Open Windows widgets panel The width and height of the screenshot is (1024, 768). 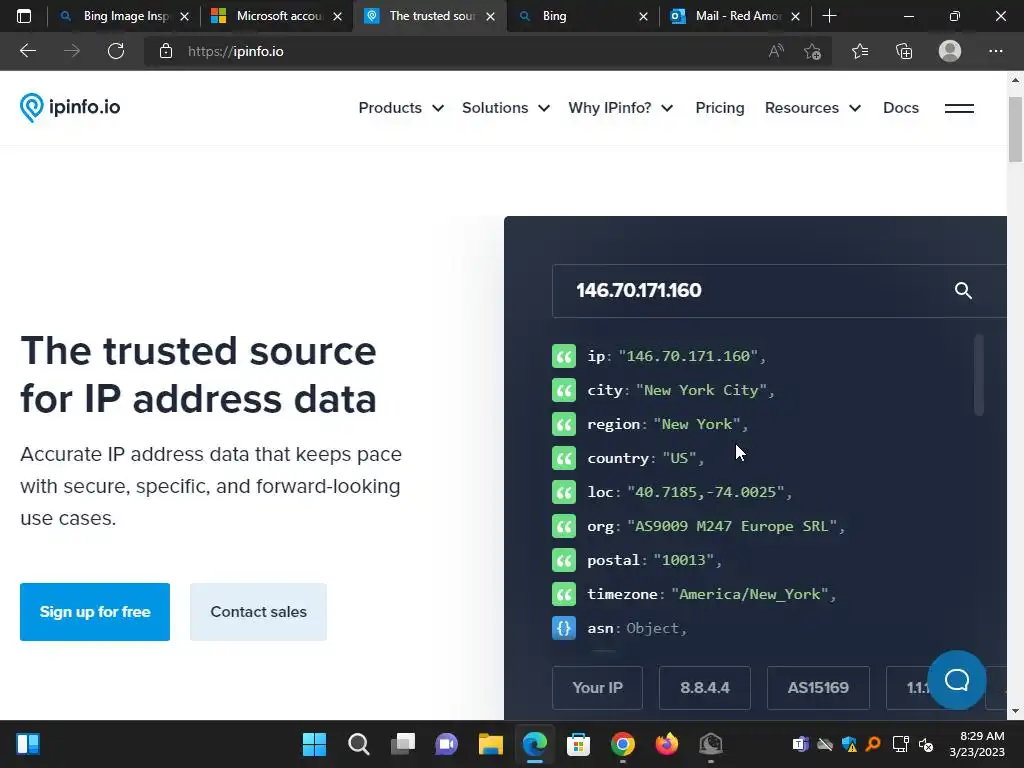[28, 744]
